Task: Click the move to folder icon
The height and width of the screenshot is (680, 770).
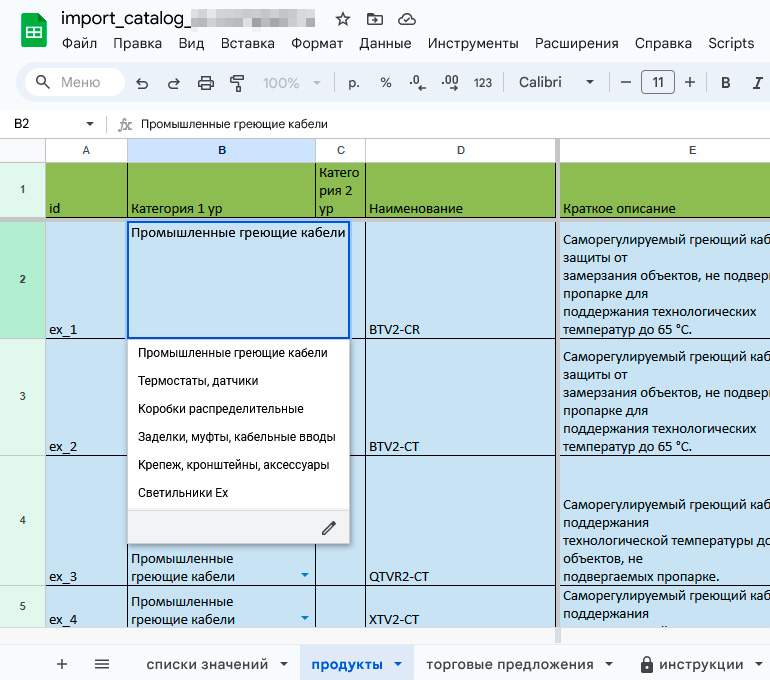Action: point(375,20)
